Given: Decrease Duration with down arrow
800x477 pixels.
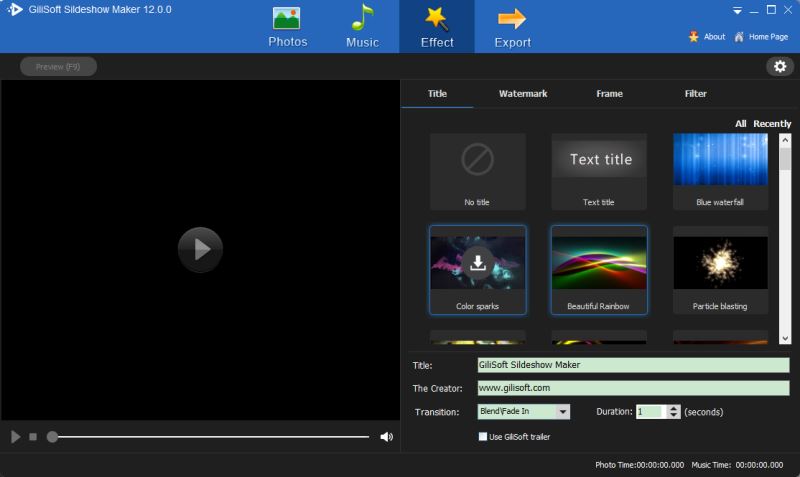Looking at the screenshot, I should pyautogui.click(x=674, y=415).
